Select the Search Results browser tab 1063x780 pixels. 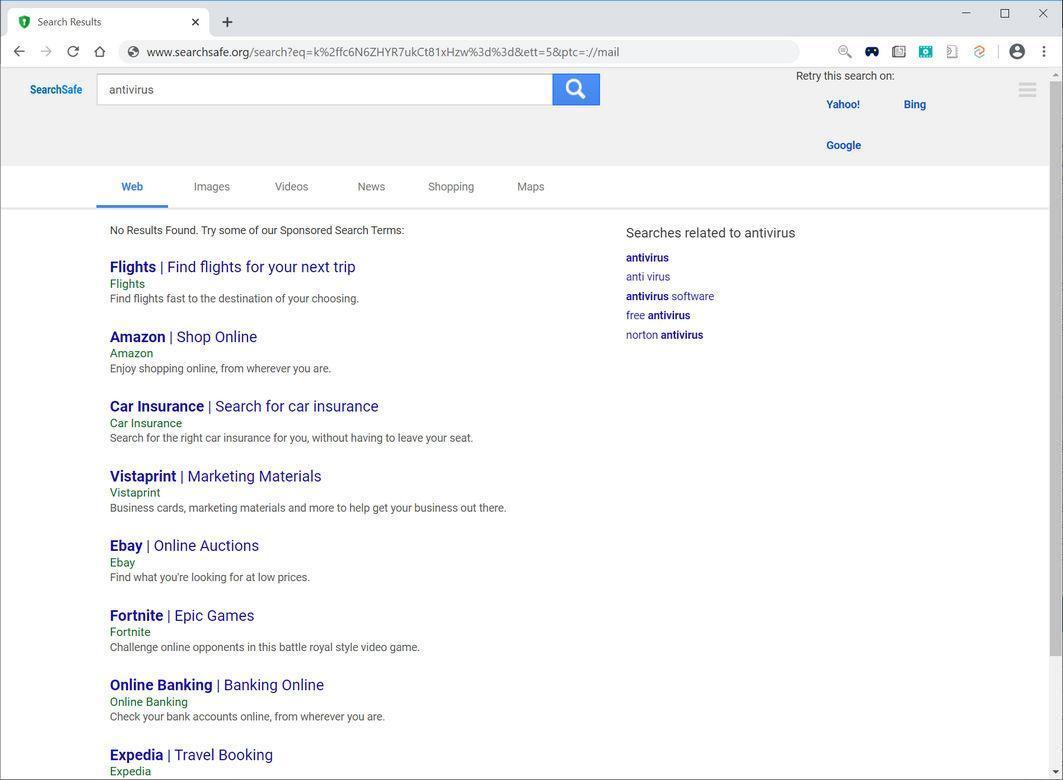108,22
